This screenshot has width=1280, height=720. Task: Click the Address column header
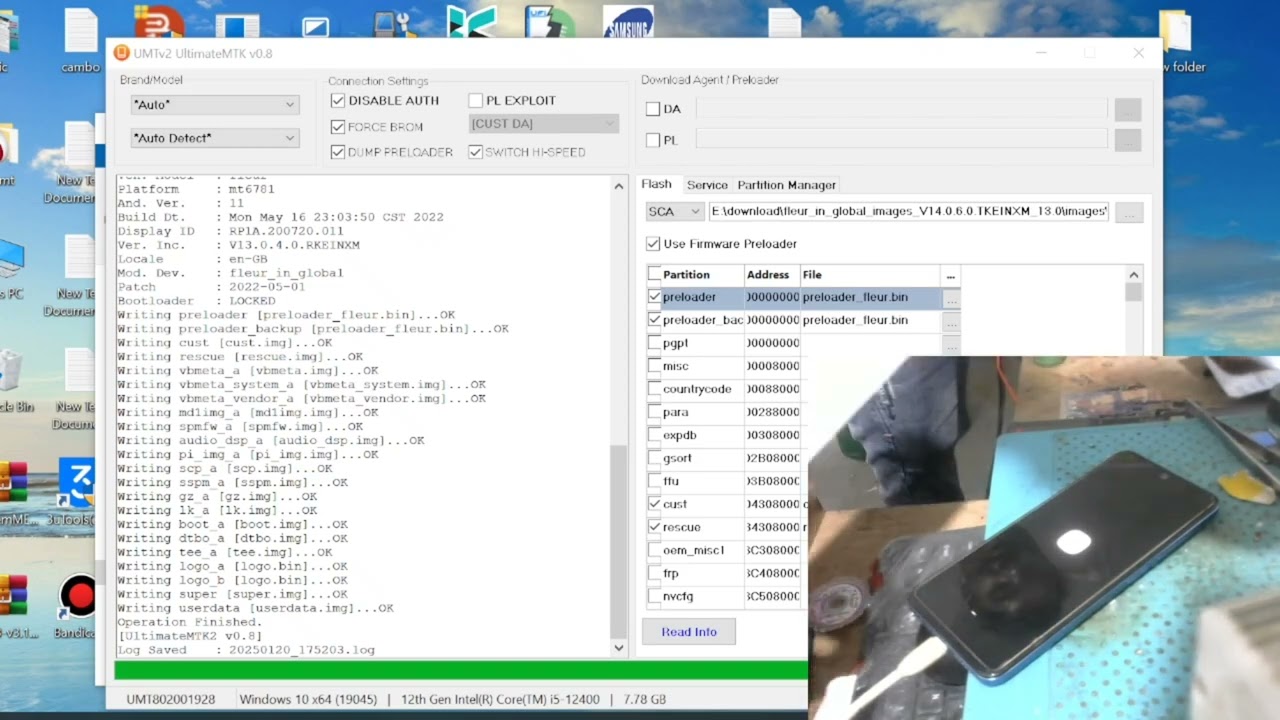coord(772,274)
